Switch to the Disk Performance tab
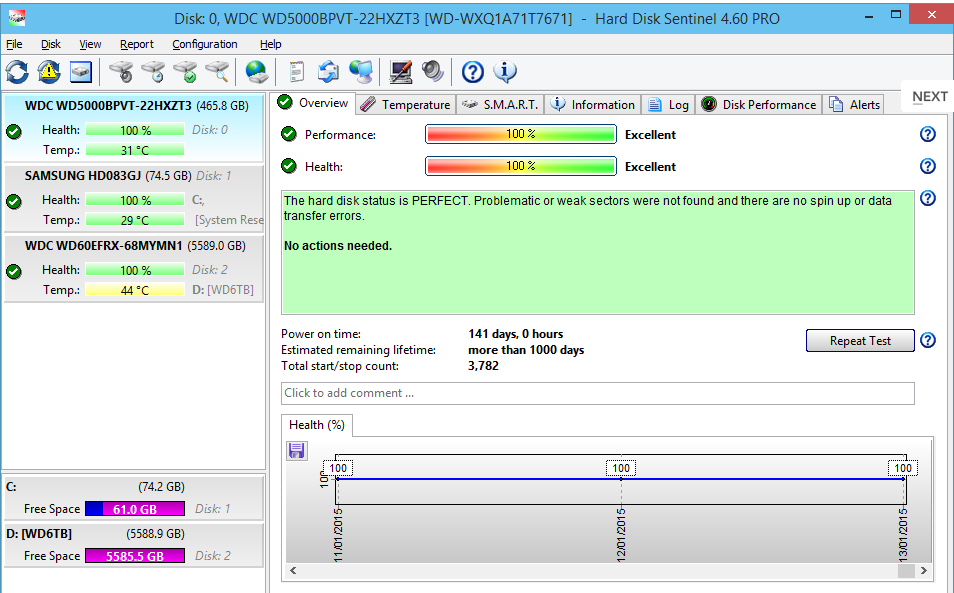 click(x=759, y=105)
